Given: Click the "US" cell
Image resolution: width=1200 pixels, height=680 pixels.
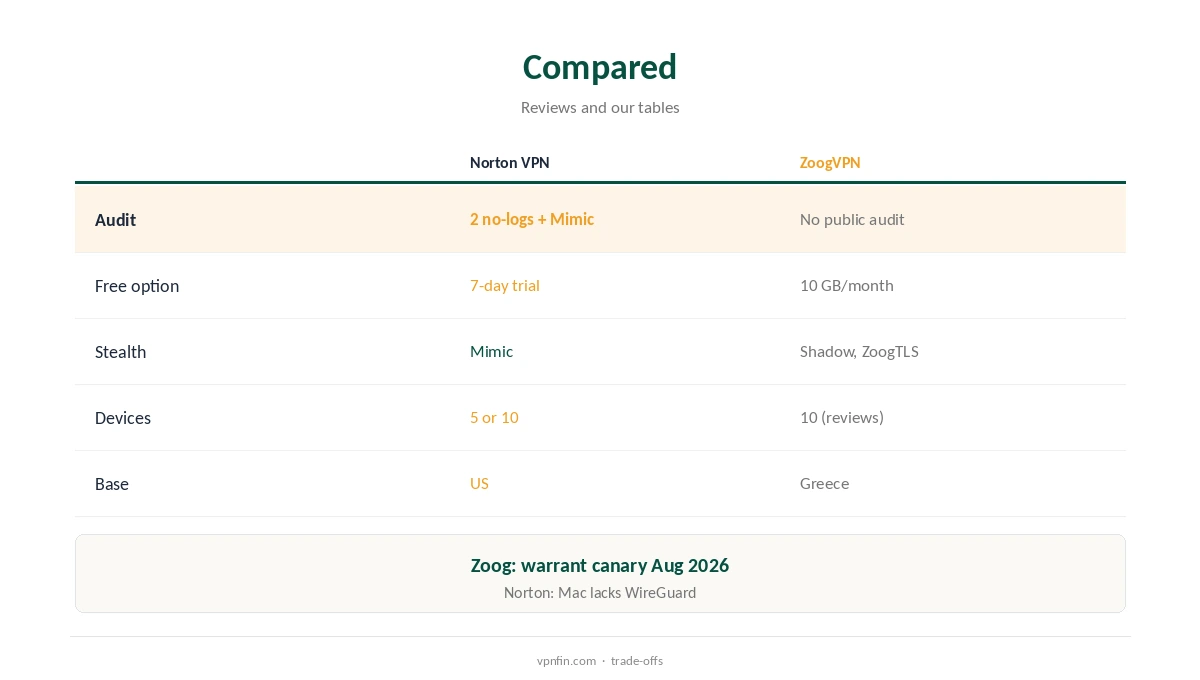Looking at the screenshot, I should coord(479,483).
